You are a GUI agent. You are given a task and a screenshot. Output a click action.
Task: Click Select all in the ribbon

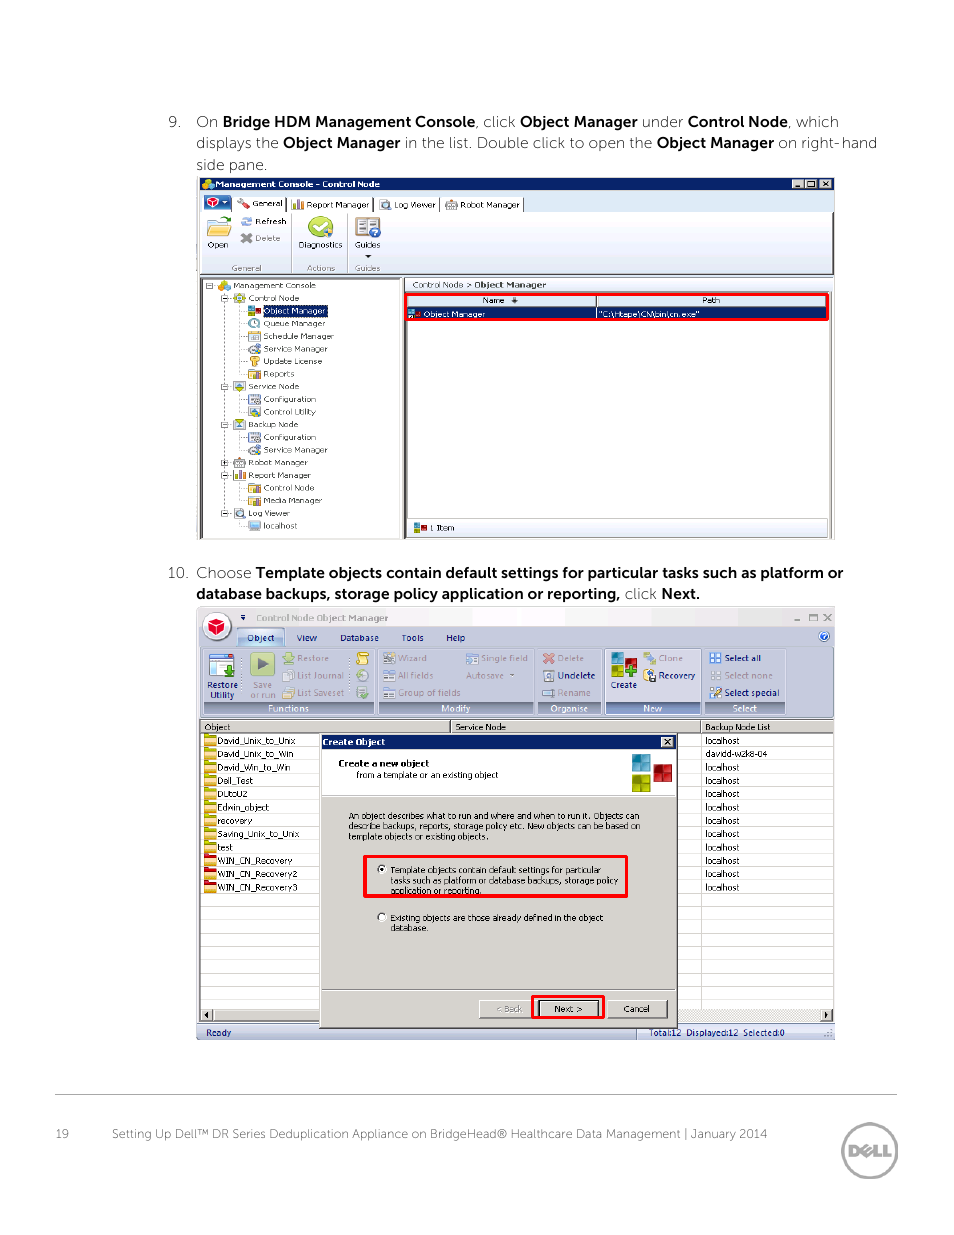click(x=735, y=659)
